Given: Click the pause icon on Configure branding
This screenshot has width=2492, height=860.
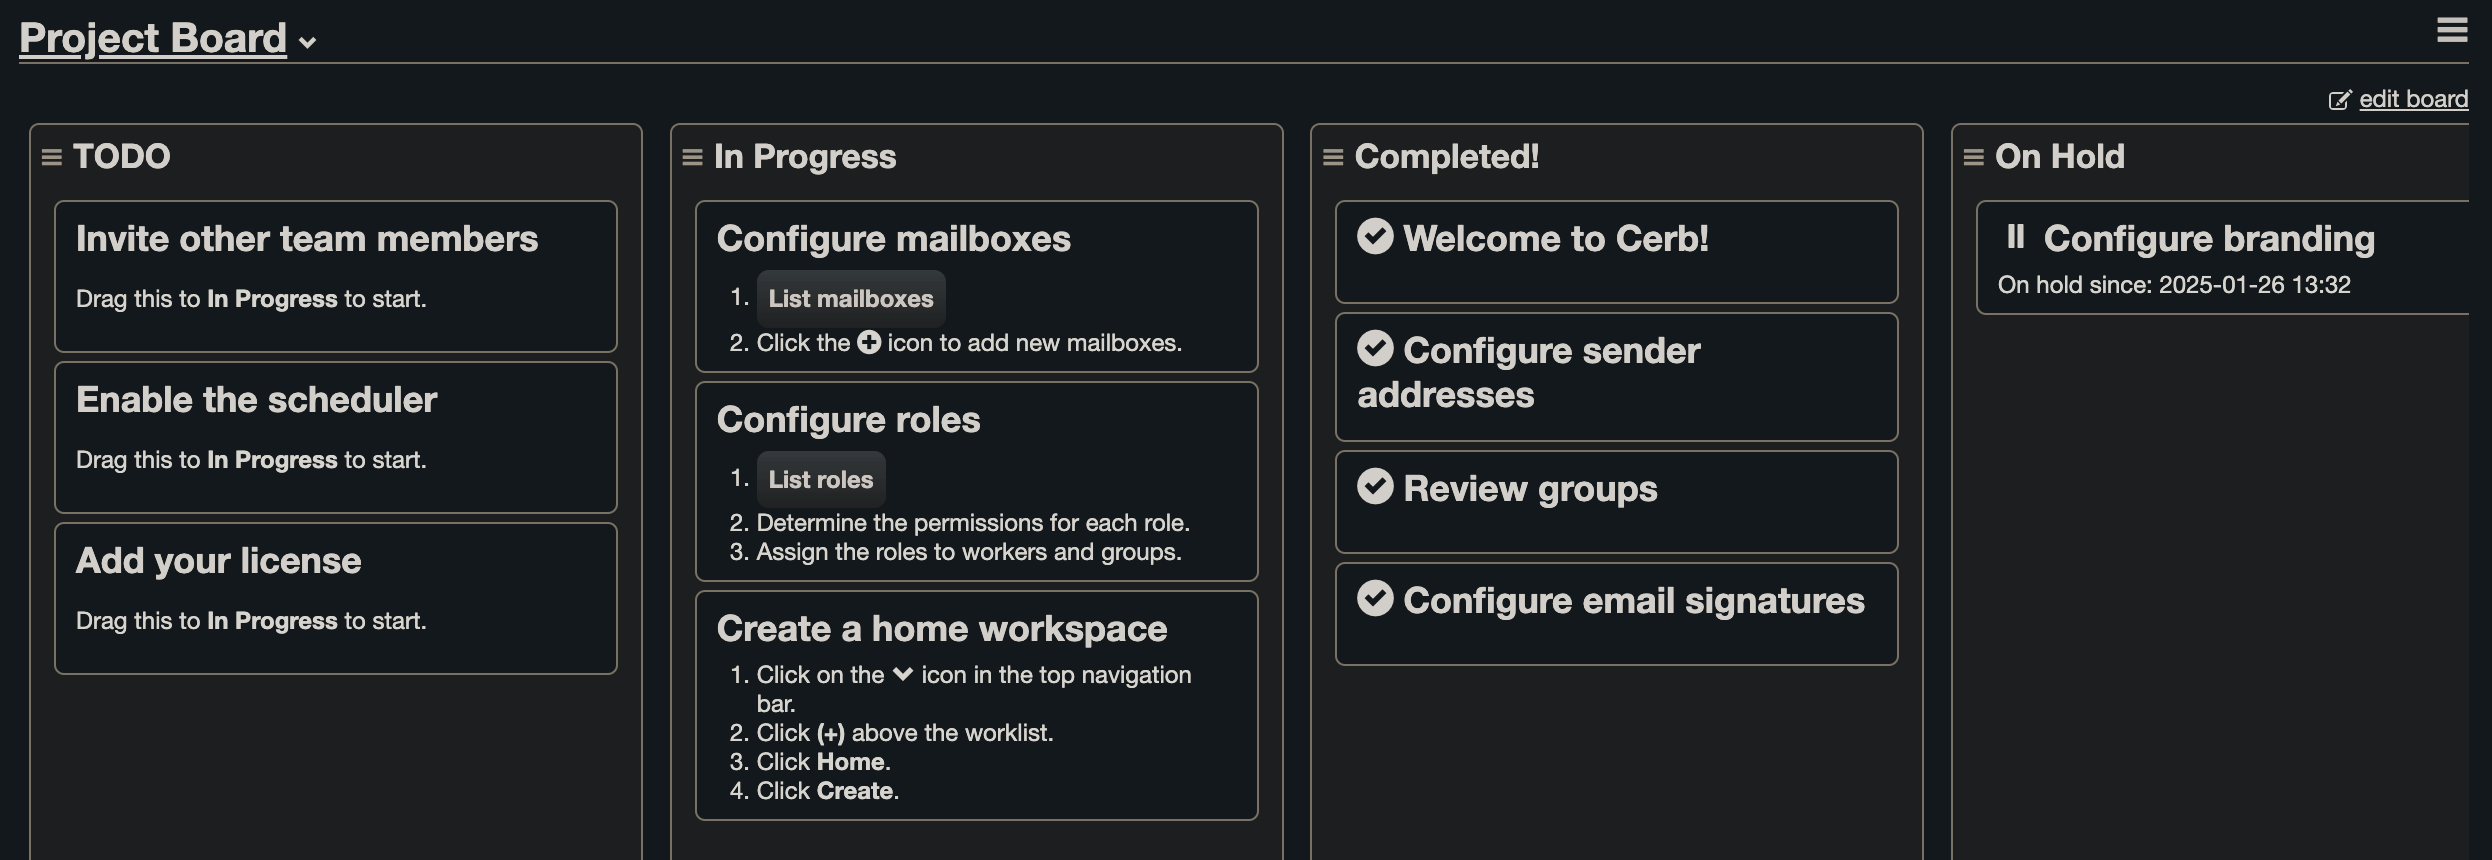Looking at the screenshot, I should click(2016, 236).
